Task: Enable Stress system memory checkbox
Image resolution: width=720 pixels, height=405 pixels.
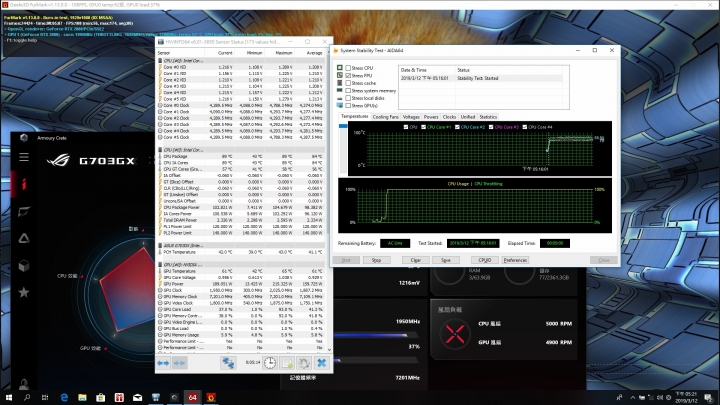Action: [x=348, y=90]
